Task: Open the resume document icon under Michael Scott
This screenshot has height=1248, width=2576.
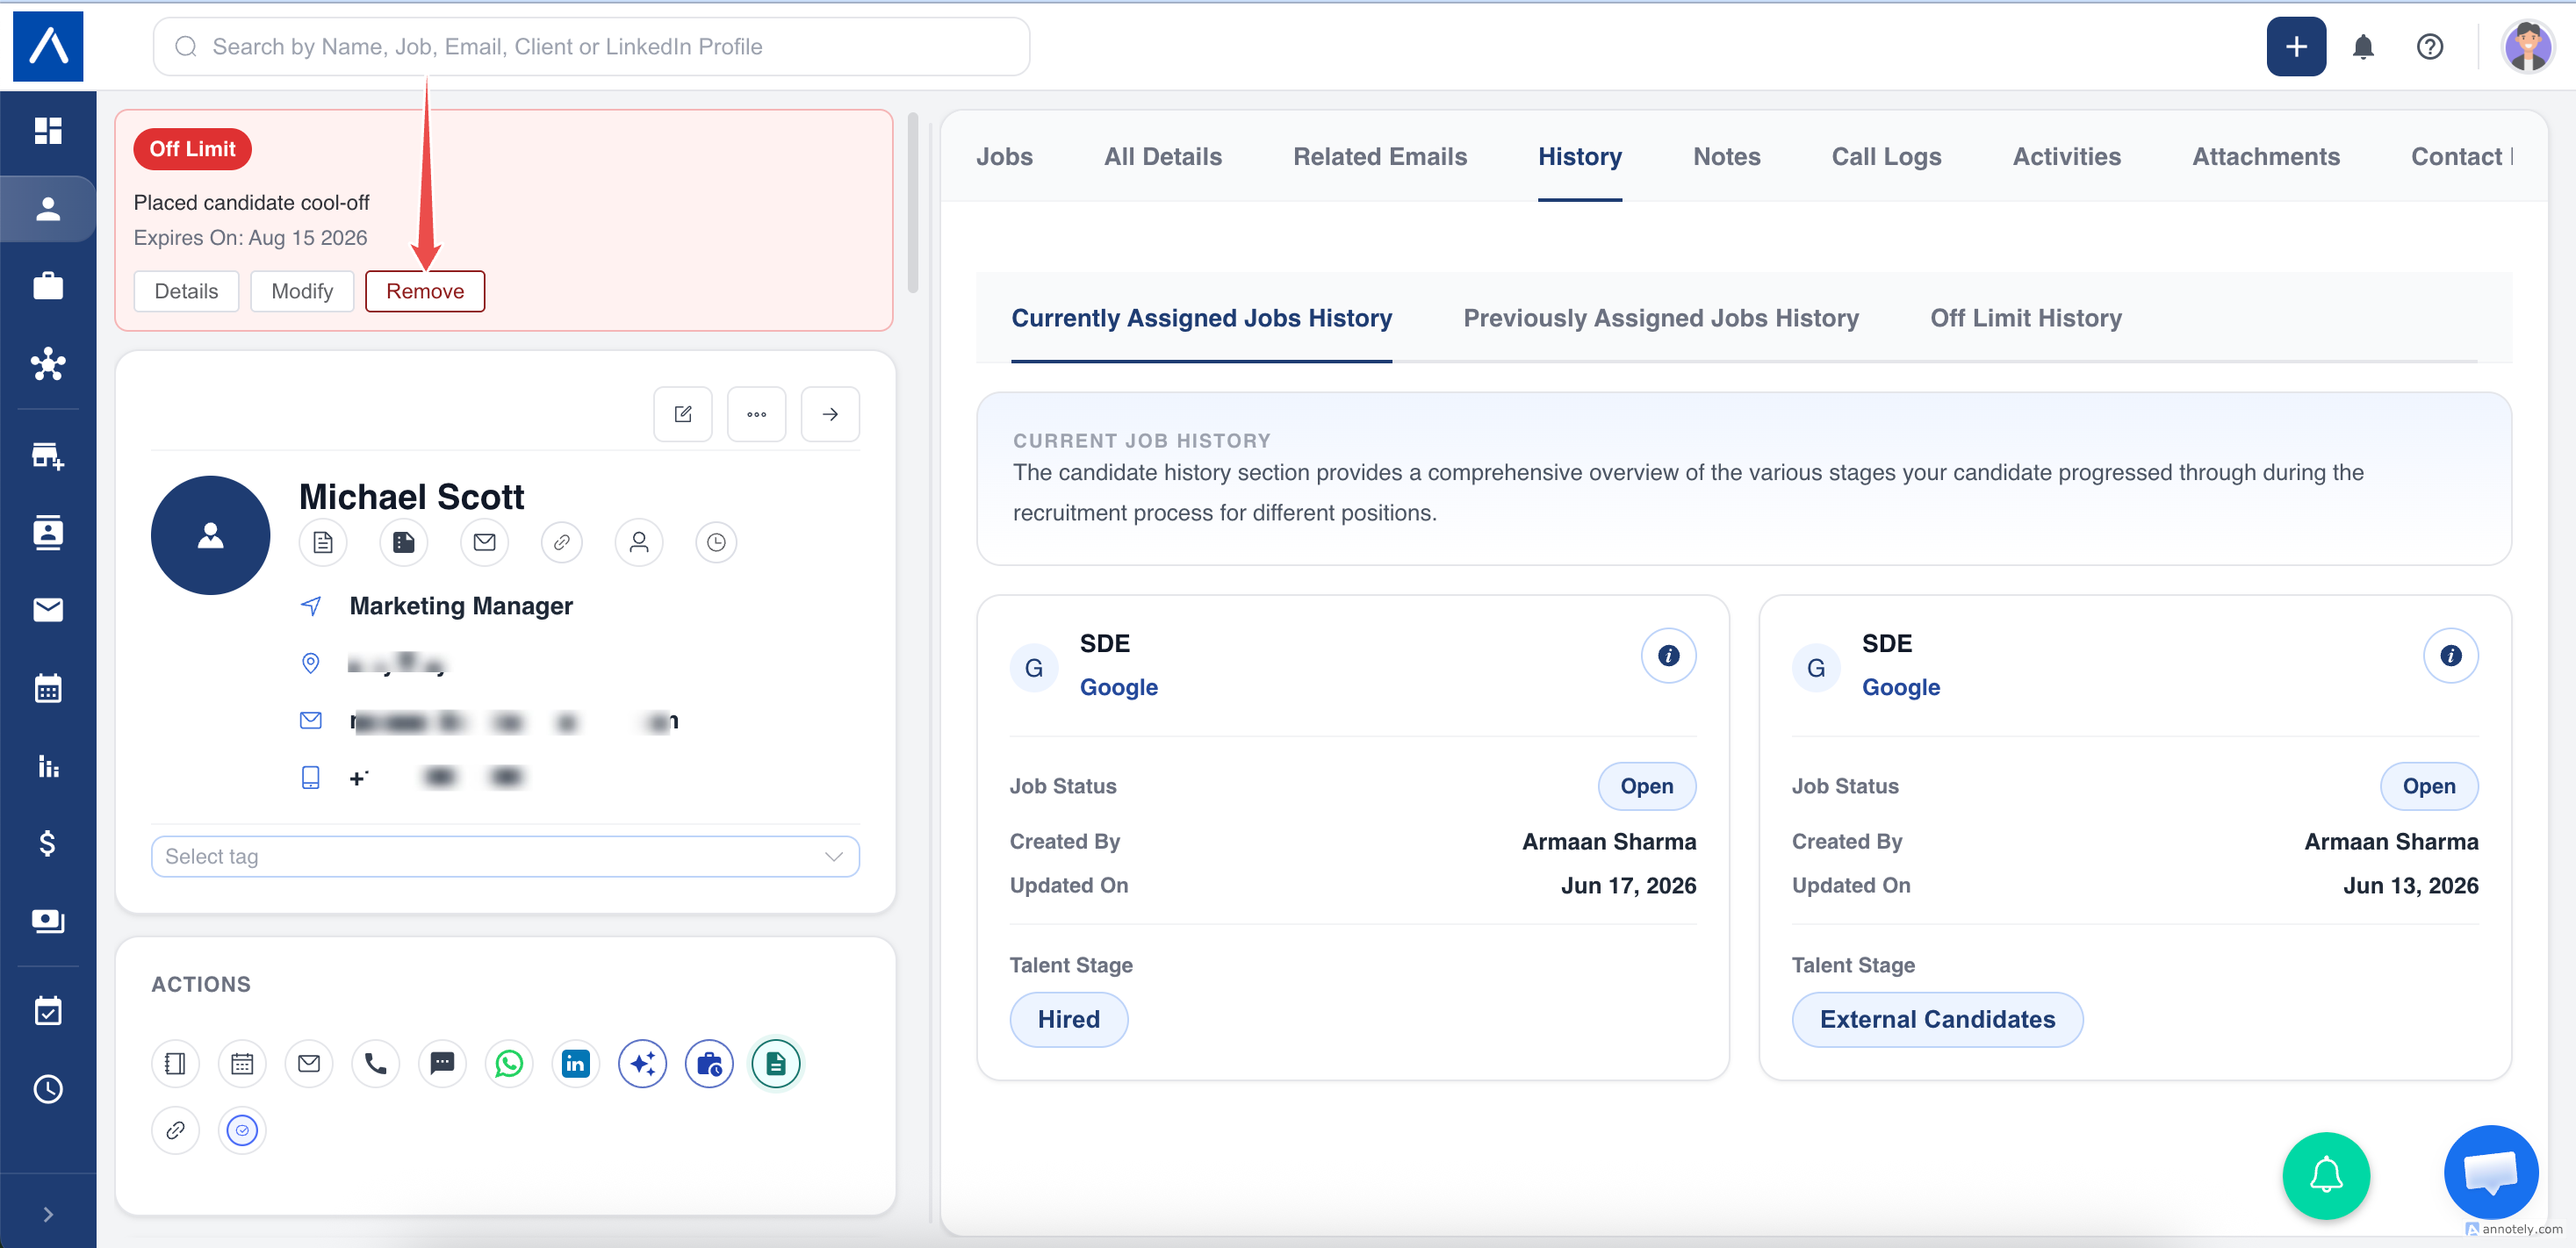Action: (x=323, y=543)
